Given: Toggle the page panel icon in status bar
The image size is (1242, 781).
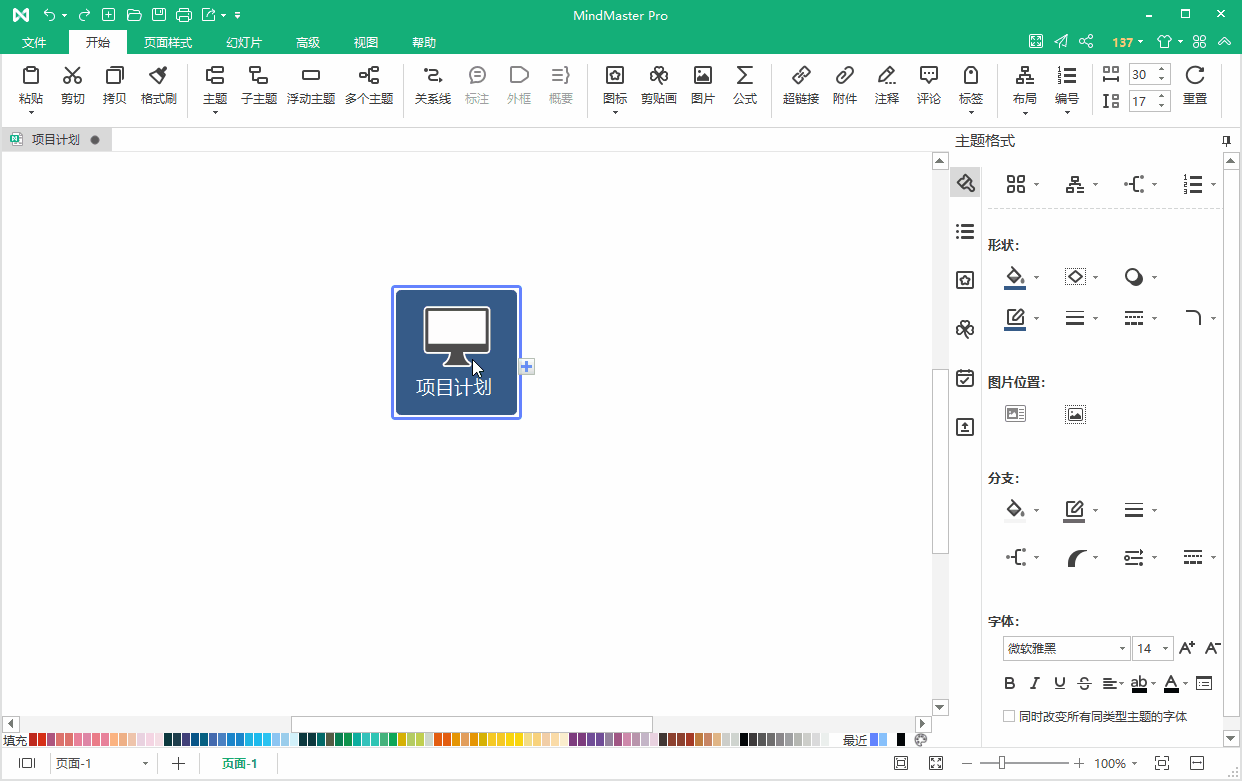Looking at the screenshot, I should click(x=27, y=763).
